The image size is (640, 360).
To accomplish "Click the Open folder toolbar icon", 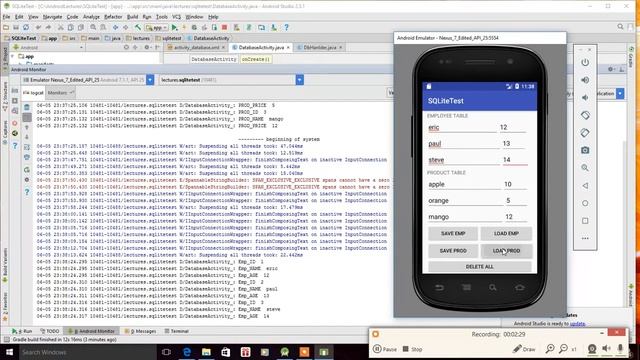I will coord(6,27).
